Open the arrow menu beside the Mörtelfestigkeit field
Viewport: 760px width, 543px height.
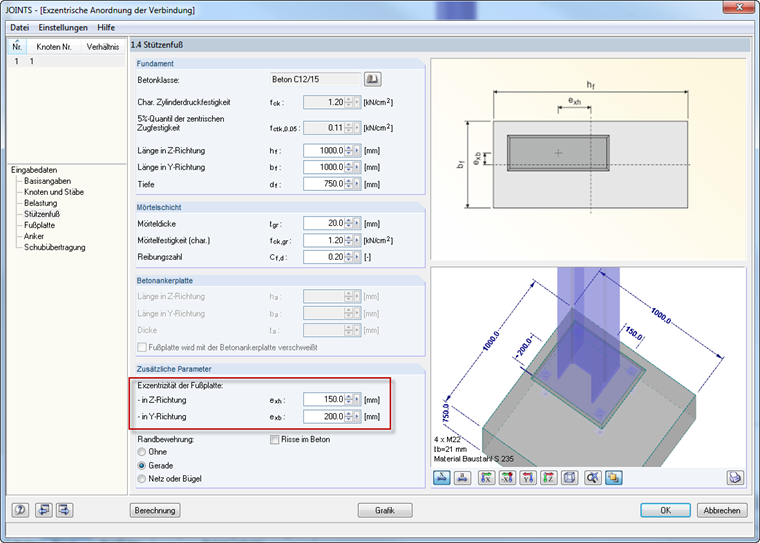click(357, 240)
